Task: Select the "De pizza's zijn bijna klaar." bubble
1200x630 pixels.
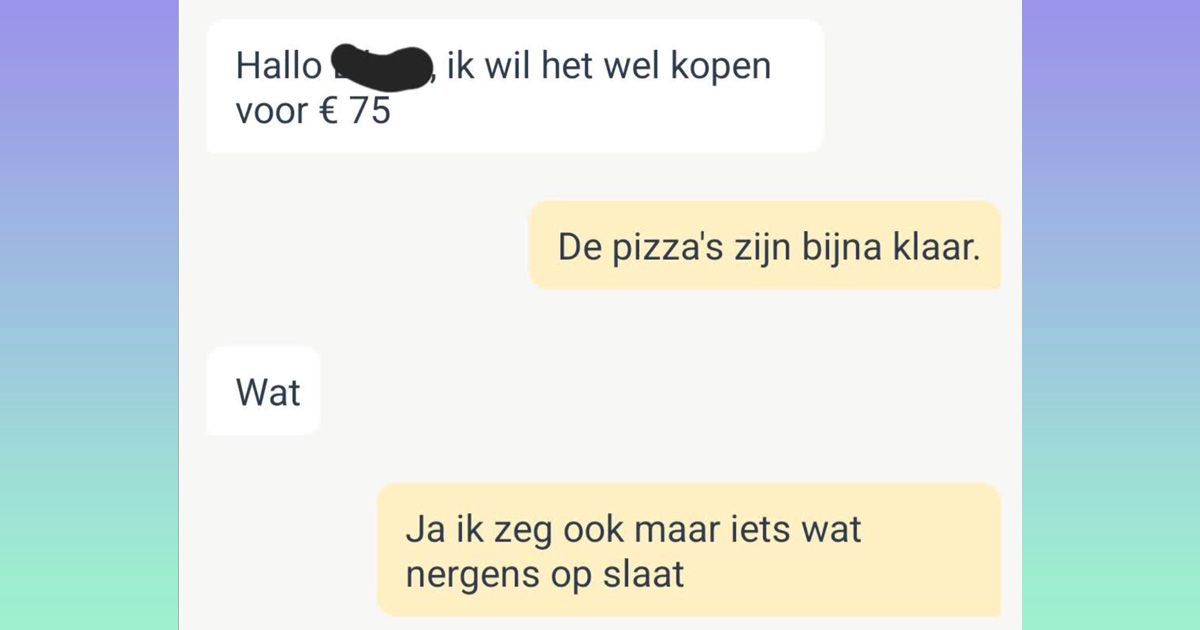Action: pos(764,246)
